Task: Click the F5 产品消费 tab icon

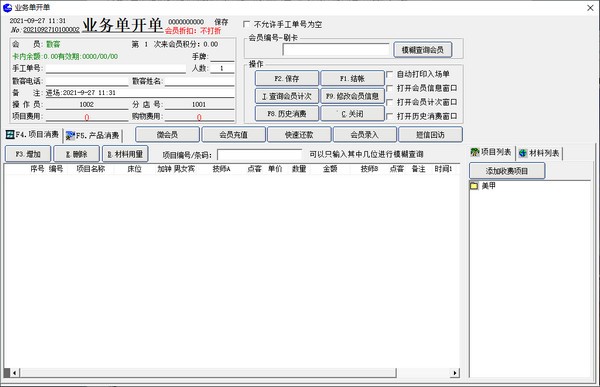Action: pyautogui.click(x=70, y=136)
